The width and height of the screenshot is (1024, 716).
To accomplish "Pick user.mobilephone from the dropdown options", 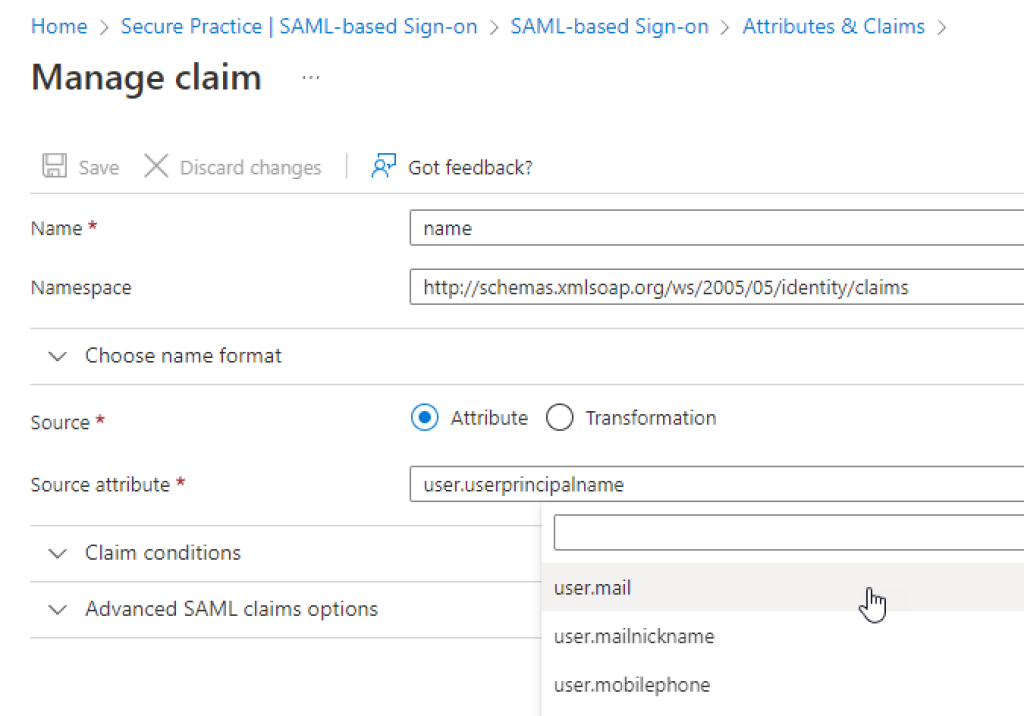I will click(x=632, y=685).
